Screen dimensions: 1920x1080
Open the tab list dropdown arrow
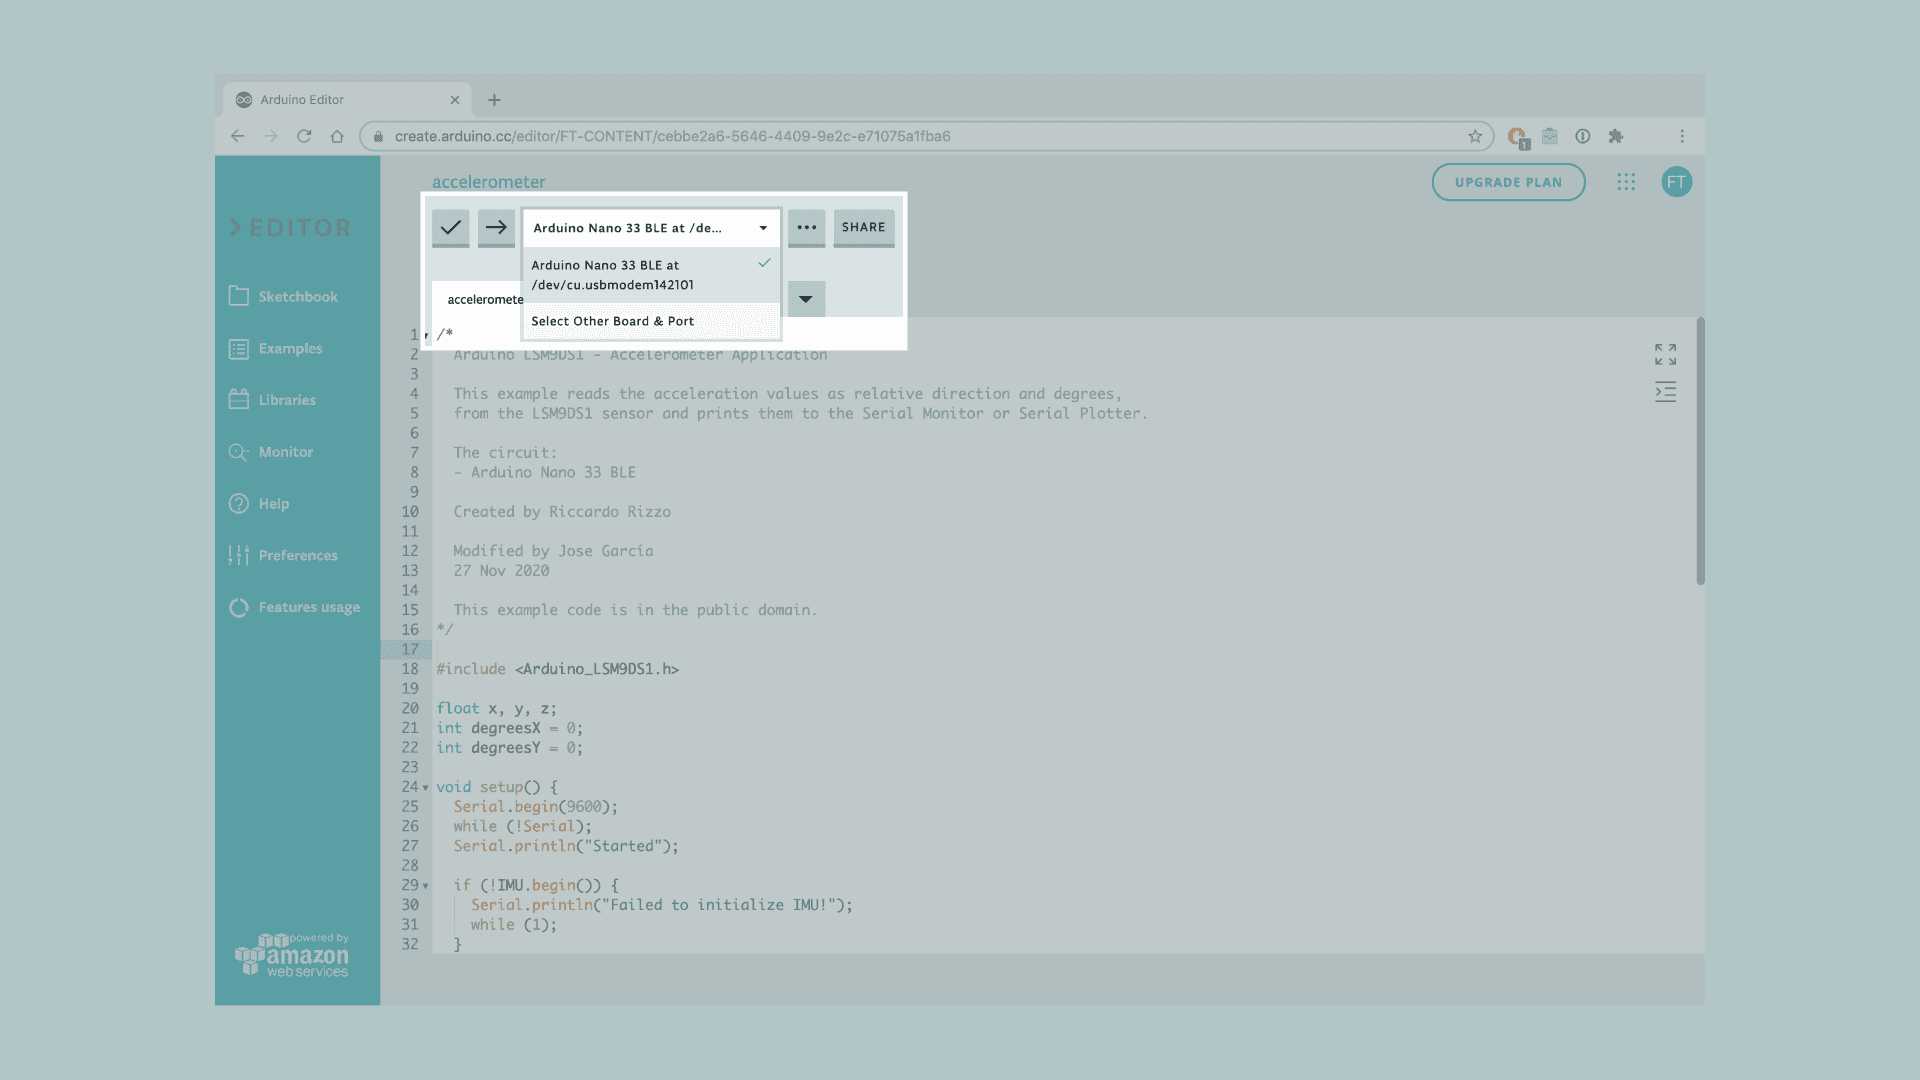click(x=806, y=299)
